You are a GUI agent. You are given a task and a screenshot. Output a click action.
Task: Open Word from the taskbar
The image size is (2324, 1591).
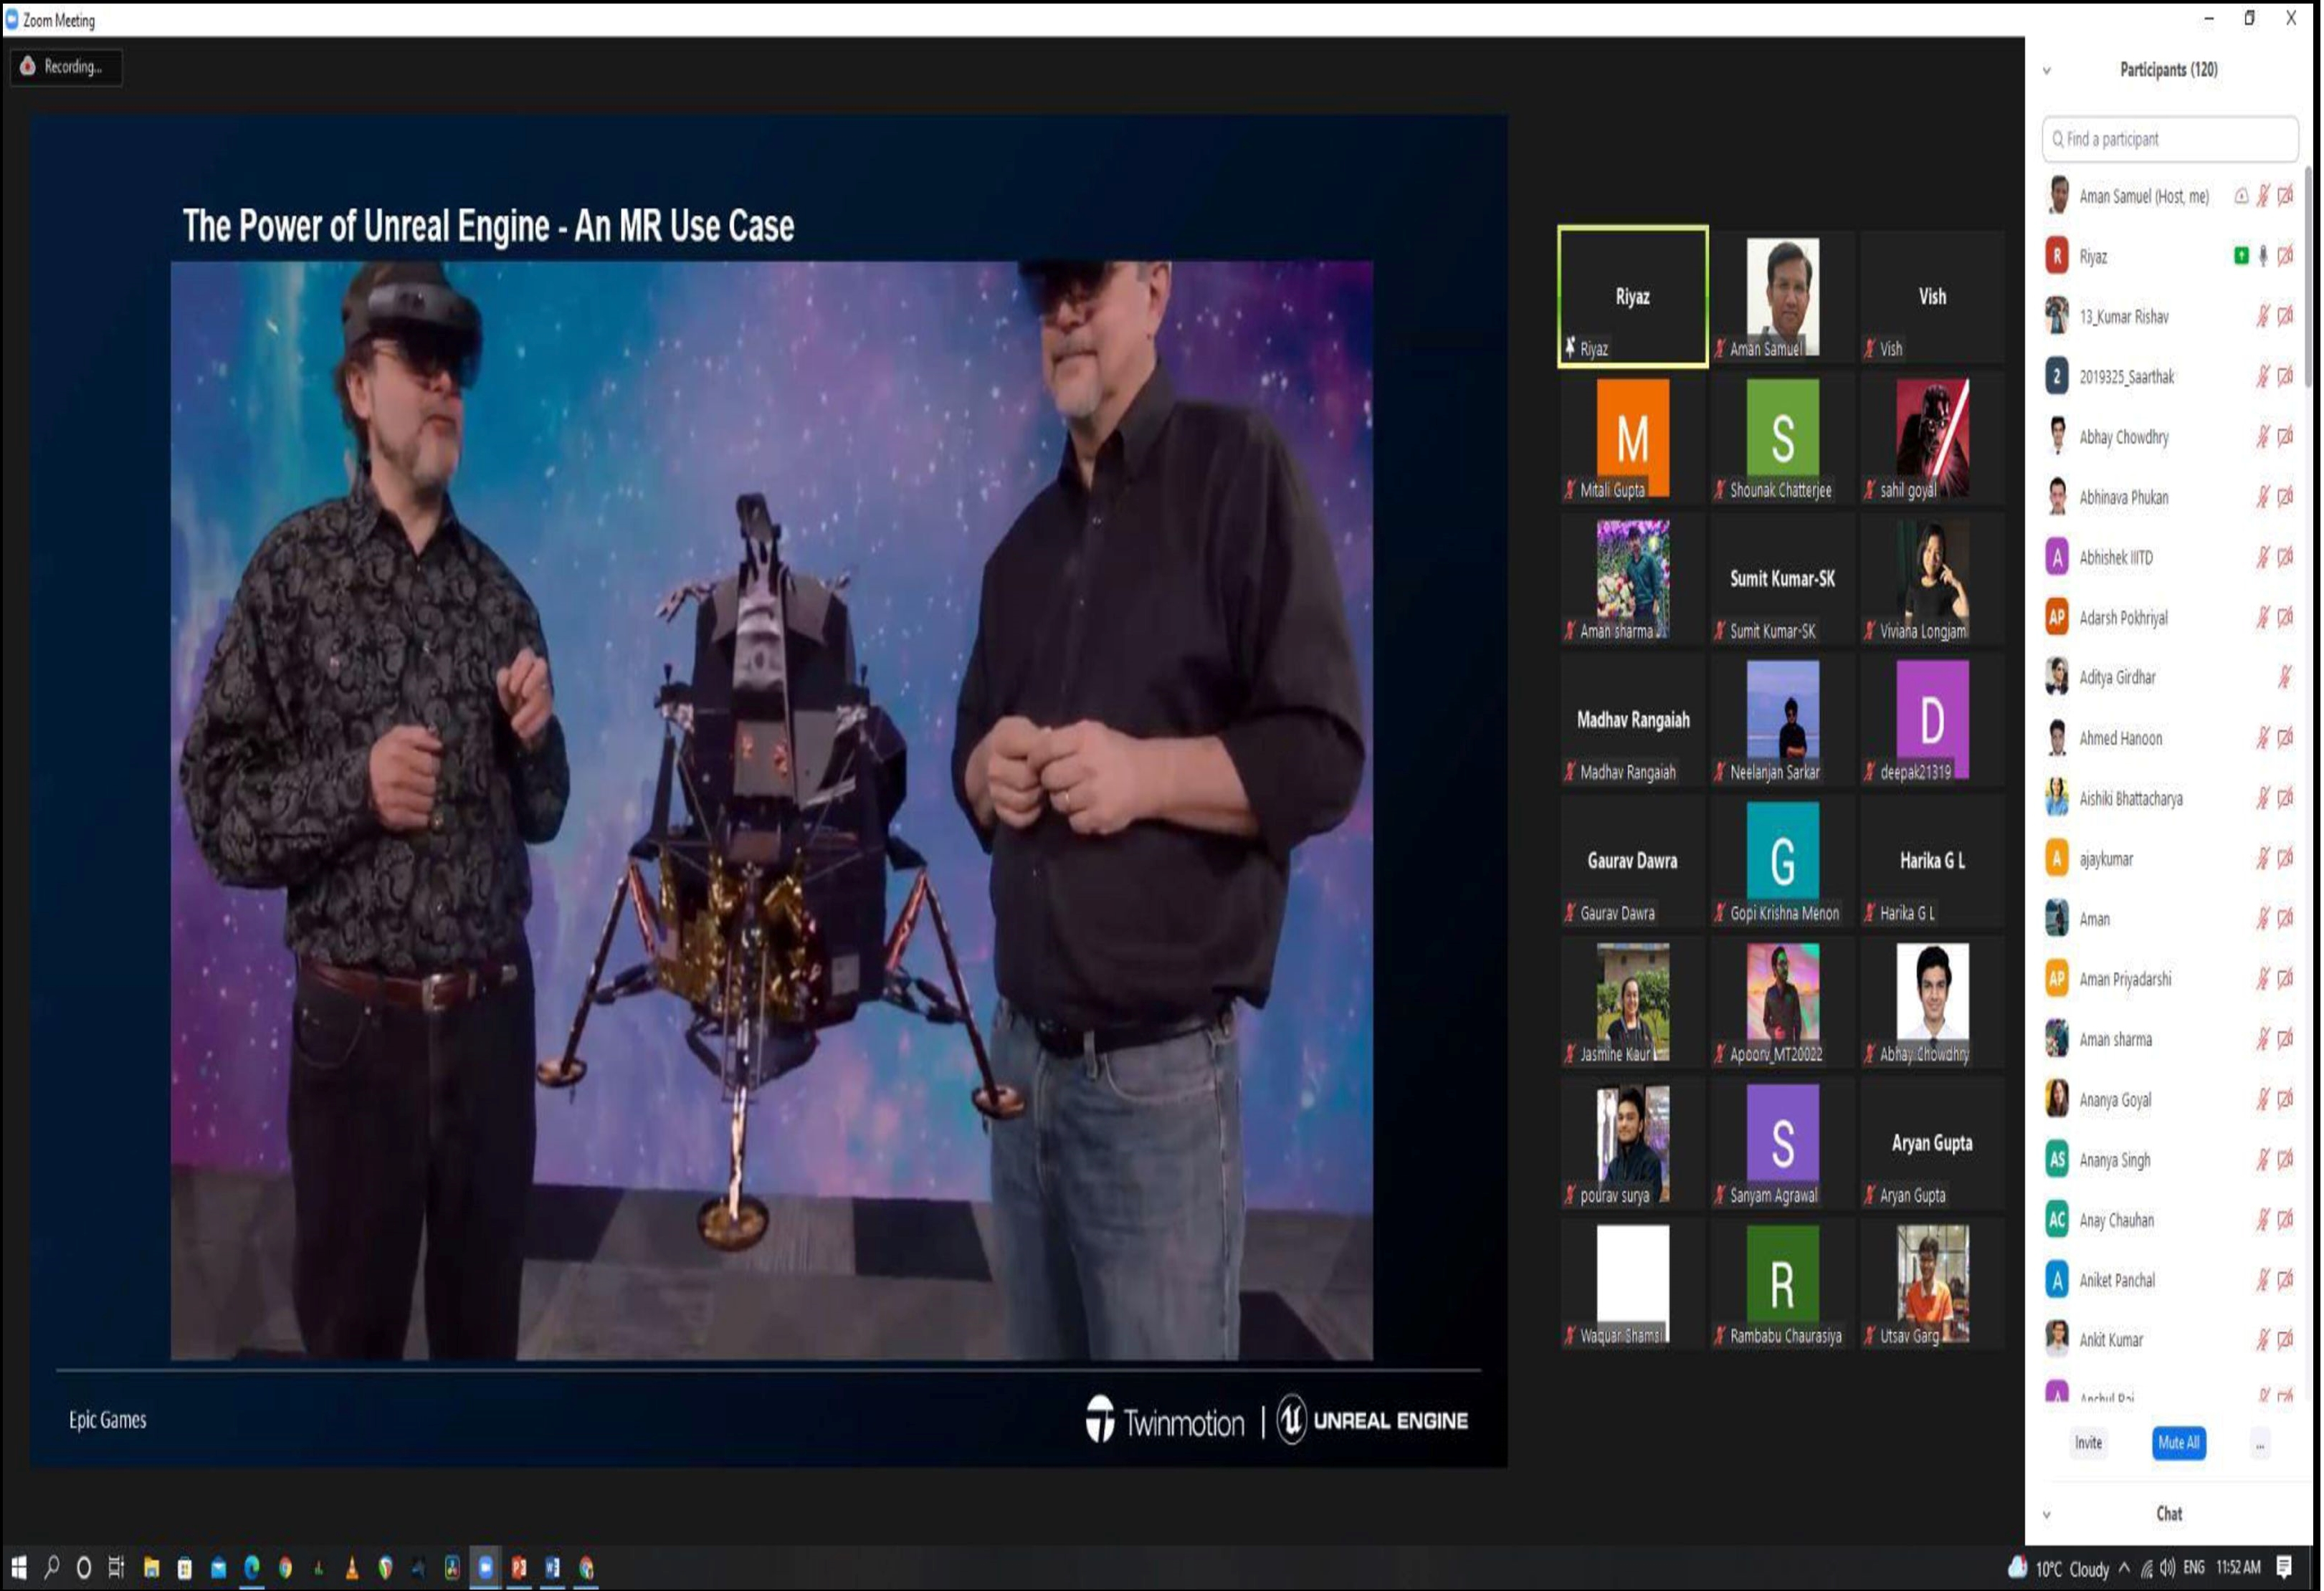552,1567
